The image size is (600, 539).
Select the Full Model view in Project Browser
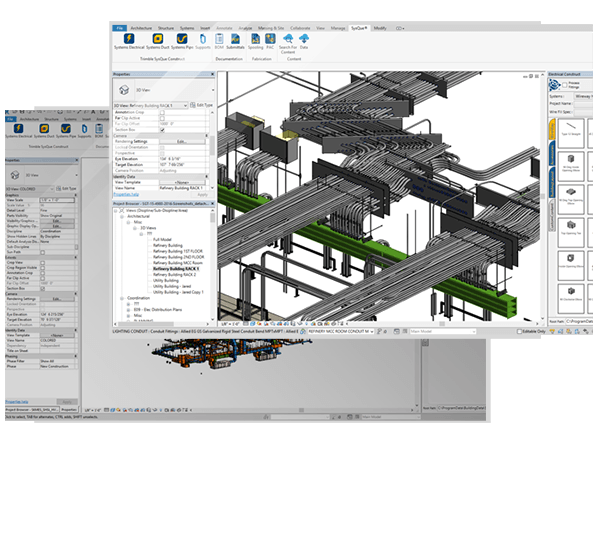[x=162, y=239]
